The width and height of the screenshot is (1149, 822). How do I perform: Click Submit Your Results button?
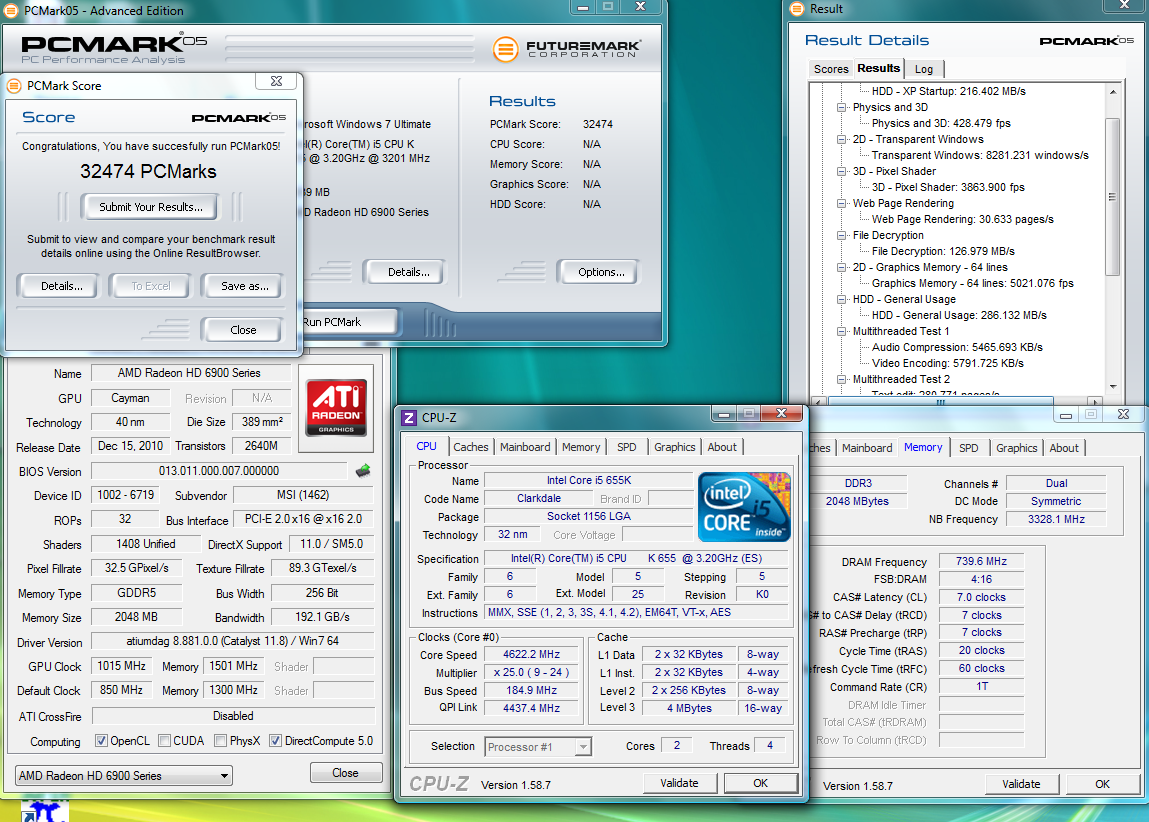point(151,207)
